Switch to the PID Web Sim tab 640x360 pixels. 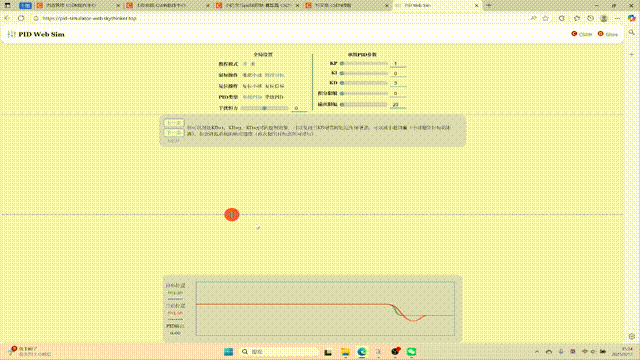pyautogui.click(x=437, y=6)
